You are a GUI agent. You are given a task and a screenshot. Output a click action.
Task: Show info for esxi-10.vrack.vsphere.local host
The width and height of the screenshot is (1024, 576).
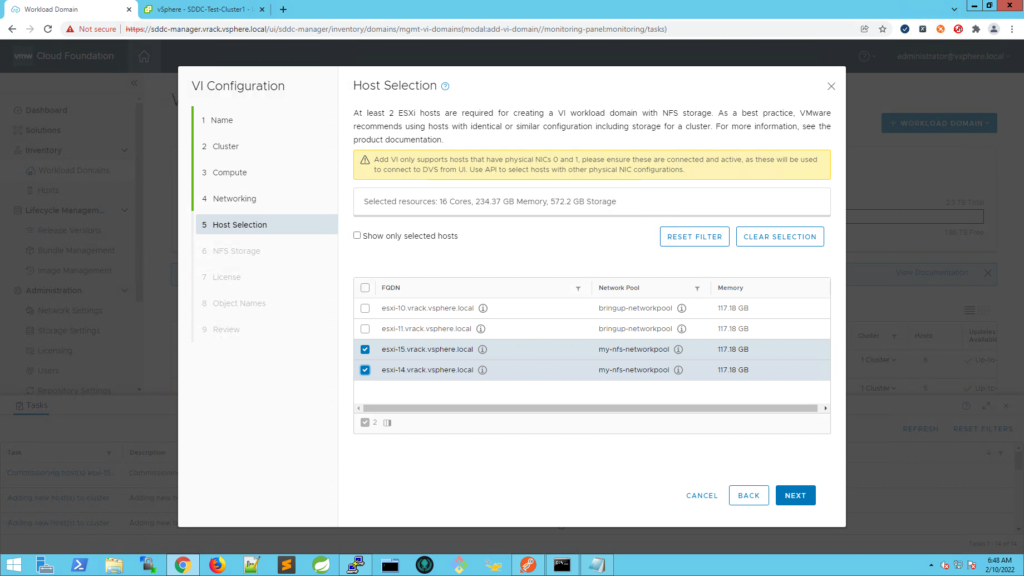pyautogui.click(x=483, y=308)
